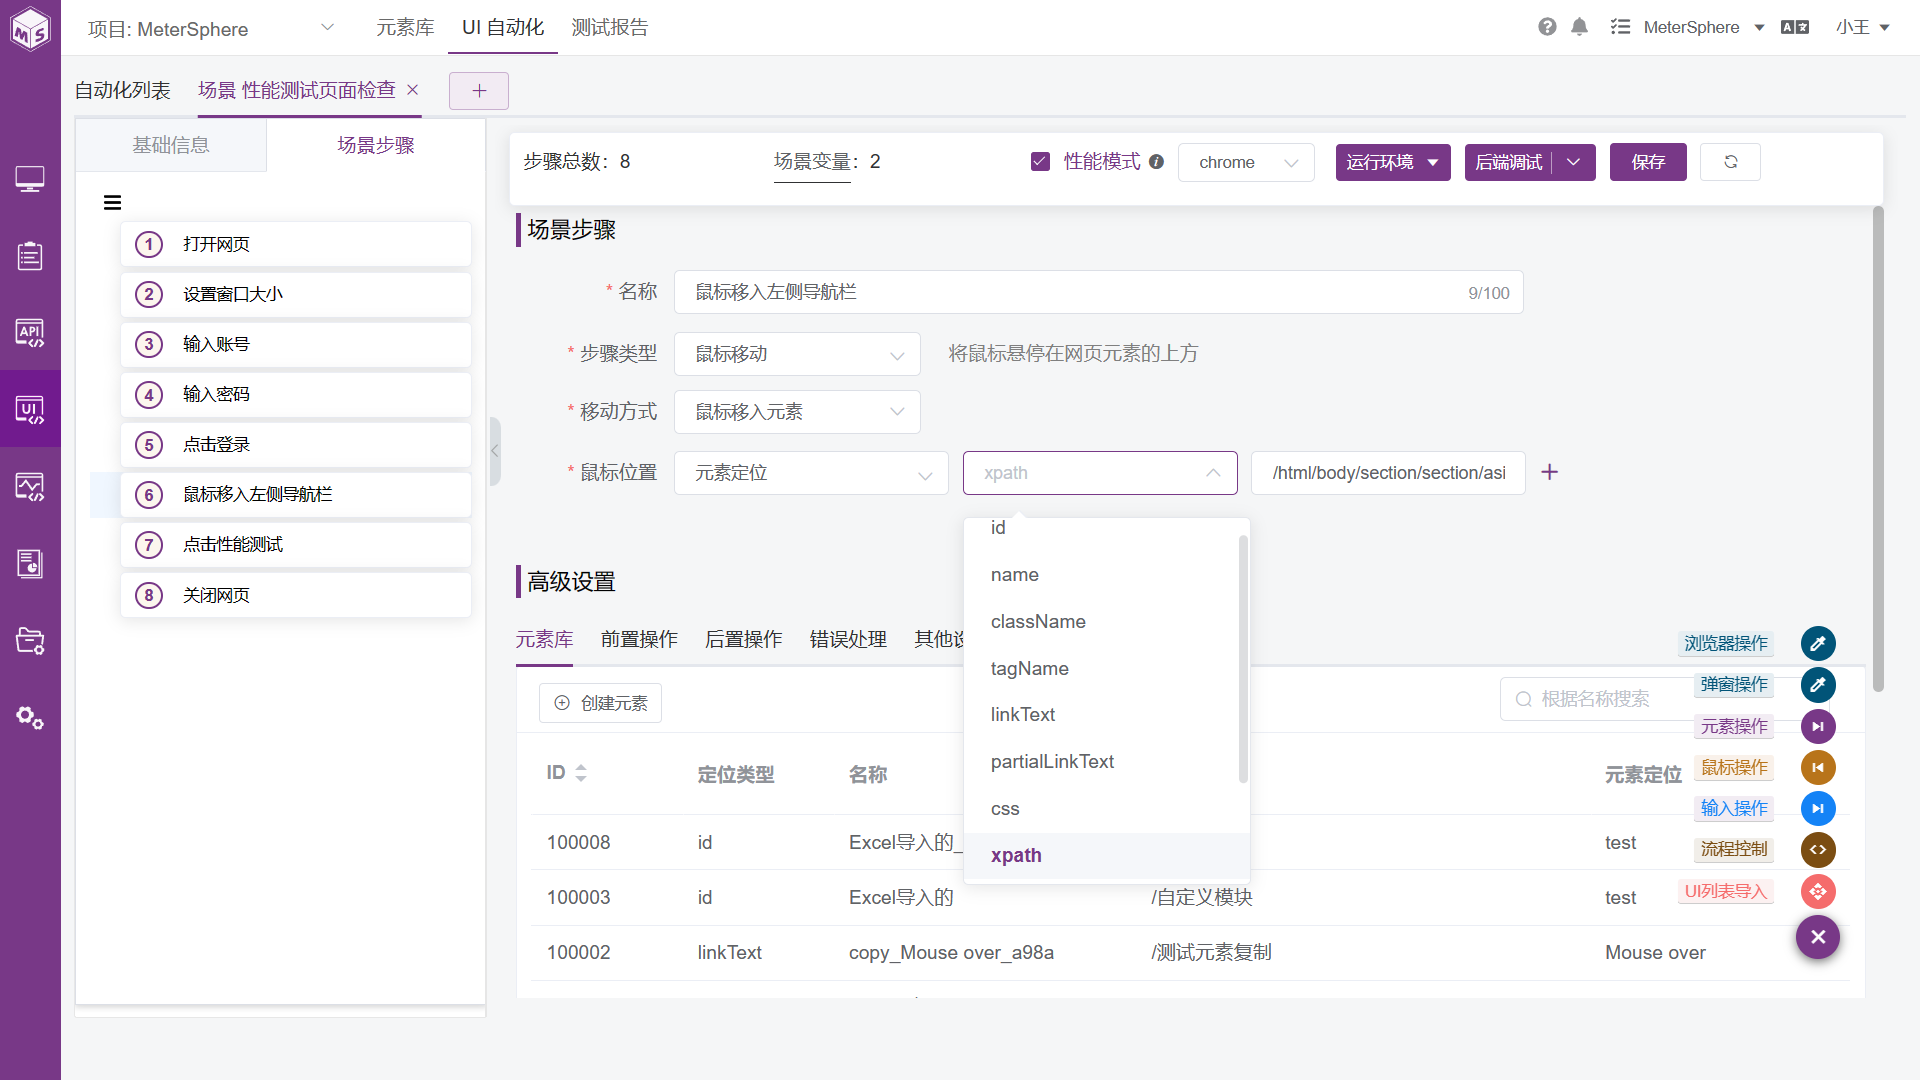Open the chrome browser dropdown
The width and height of the screenshot is (1920, 1080).
click(1247, 162)
